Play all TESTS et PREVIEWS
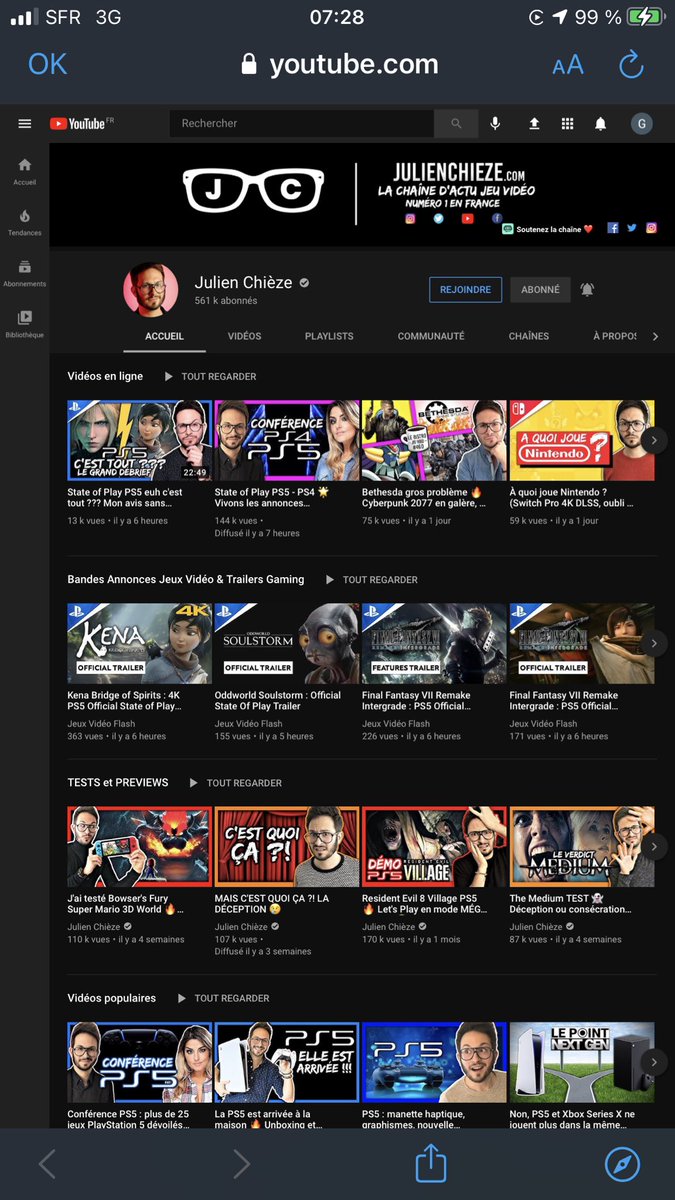The height and width of the screenshot is (1200, 675). click(x=235, y=783)
